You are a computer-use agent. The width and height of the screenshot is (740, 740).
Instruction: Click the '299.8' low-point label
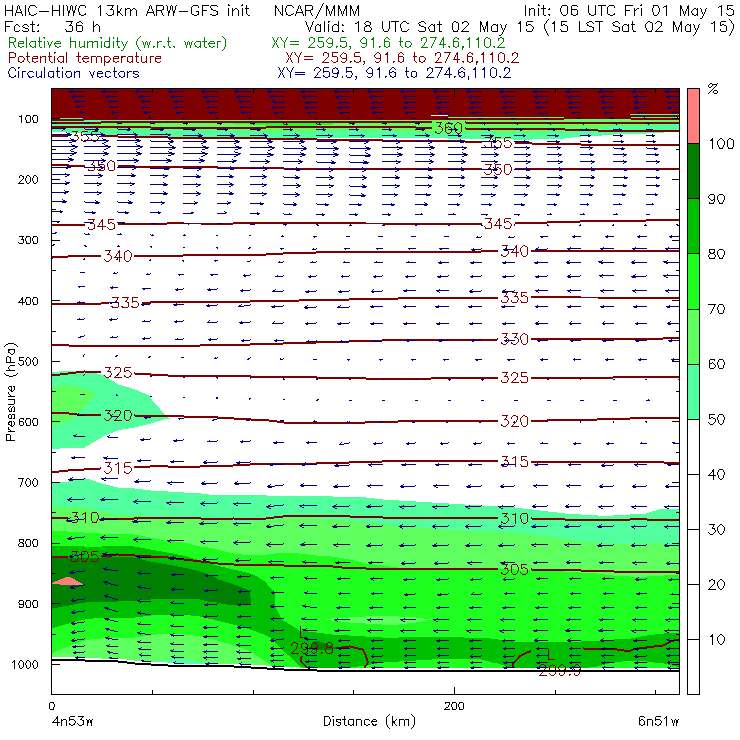tap(311, 648)
